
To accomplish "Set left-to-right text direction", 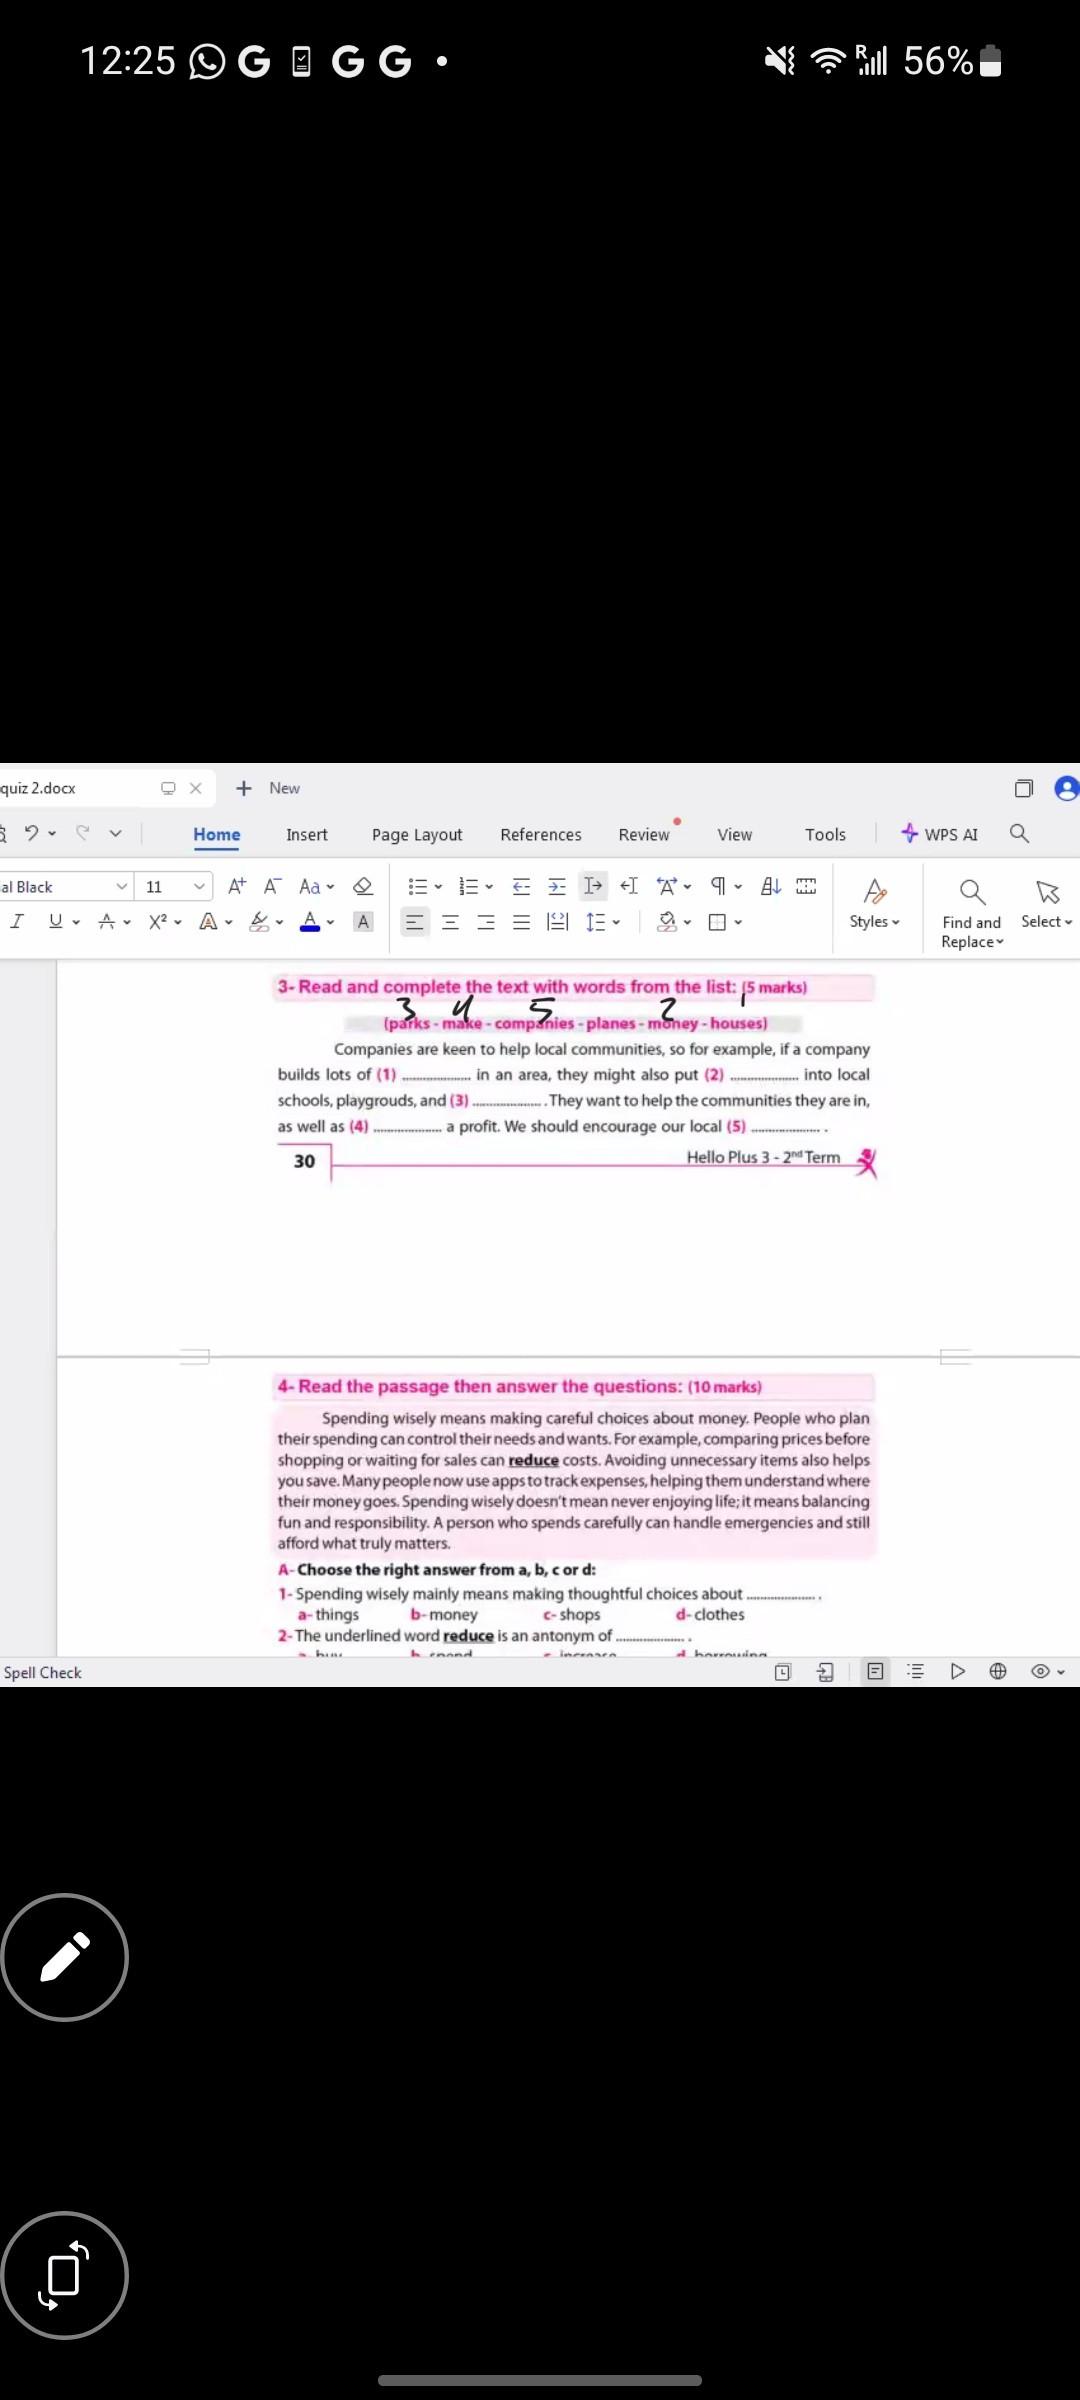I will tap(593, 886).
